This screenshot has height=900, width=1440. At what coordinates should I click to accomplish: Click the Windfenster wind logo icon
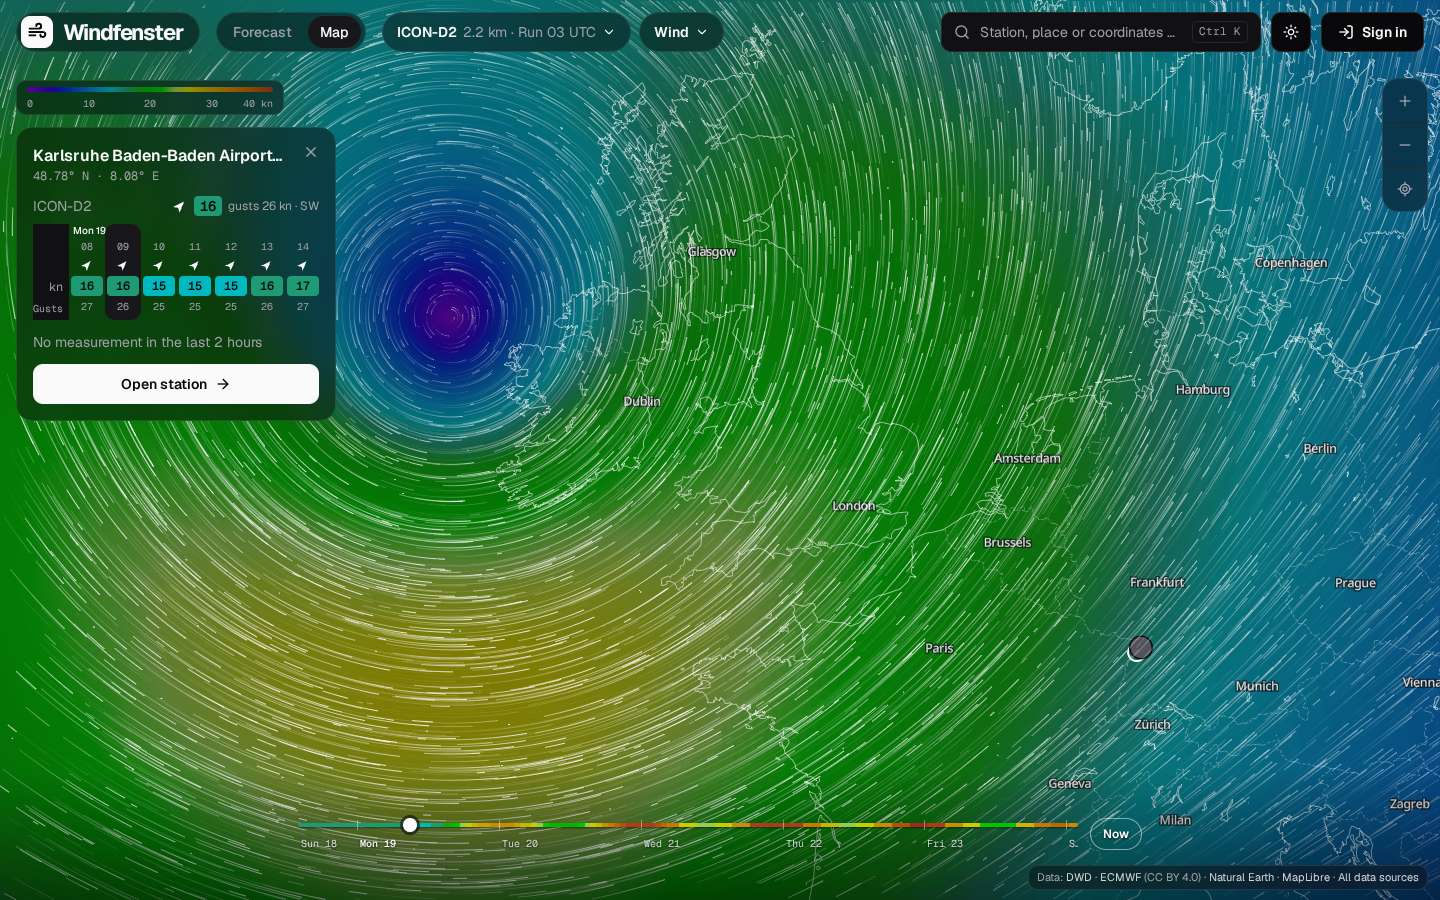coord(37,32)
